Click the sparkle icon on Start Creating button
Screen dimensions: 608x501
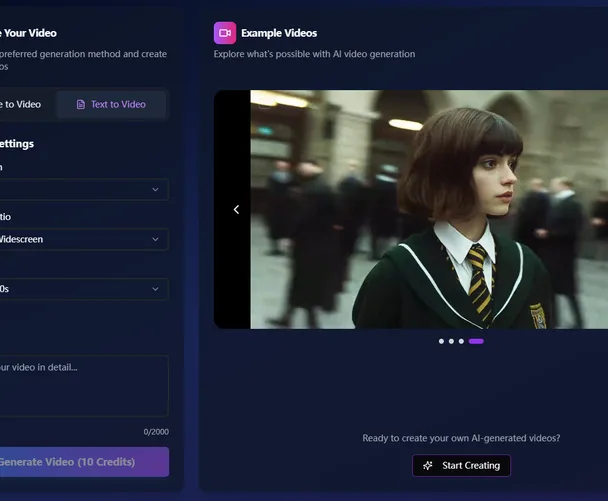tap(428, 465)
